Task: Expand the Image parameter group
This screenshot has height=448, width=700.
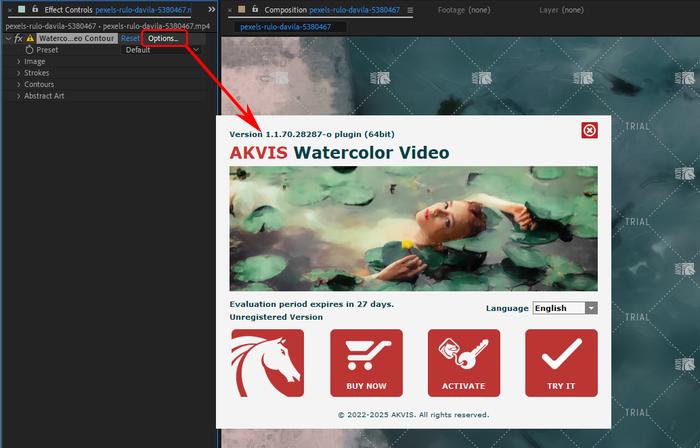Action: 18,62
